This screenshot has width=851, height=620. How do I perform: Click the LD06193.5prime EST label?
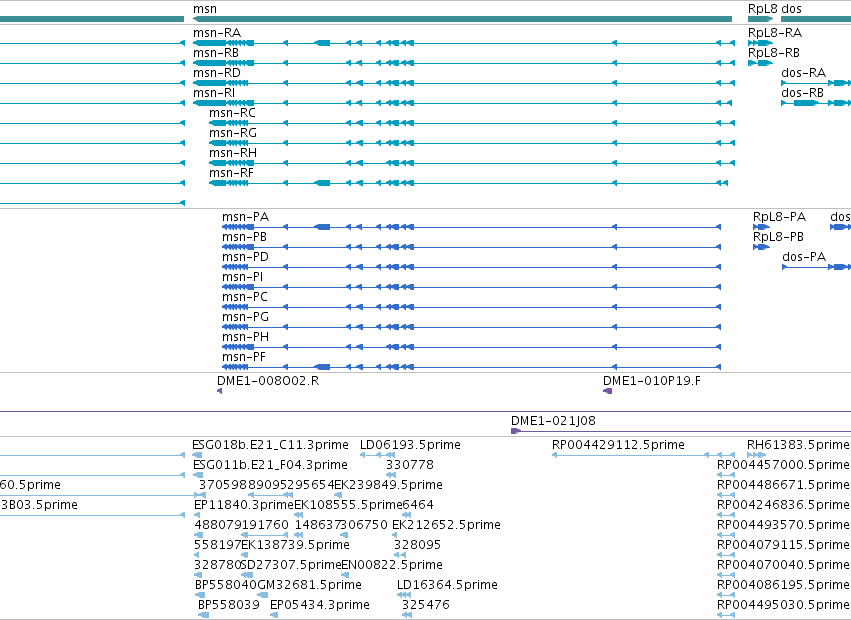pyautogui.click(x=410, y=445)
